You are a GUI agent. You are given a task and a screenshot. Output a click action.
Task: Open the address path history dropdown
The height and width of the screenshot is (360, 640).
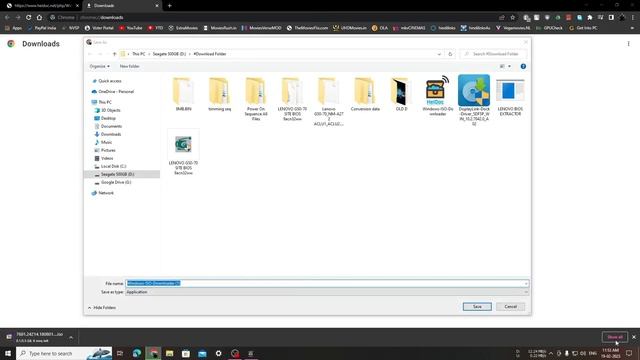[439, 54]
